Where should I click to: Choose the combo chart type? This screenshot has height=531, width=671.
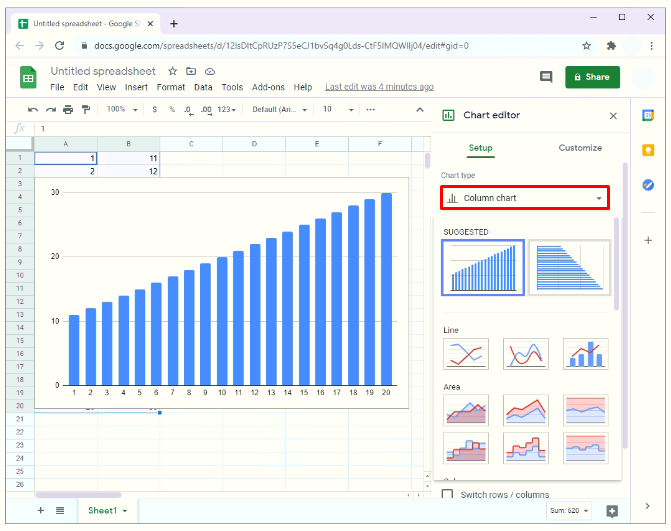point(586,354)
